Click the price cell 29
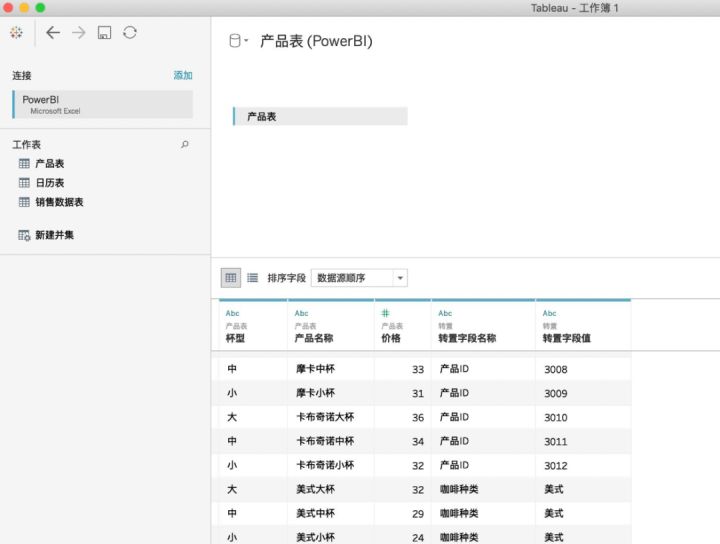Viewport: 720px width, 544px height. pos(403,513)
